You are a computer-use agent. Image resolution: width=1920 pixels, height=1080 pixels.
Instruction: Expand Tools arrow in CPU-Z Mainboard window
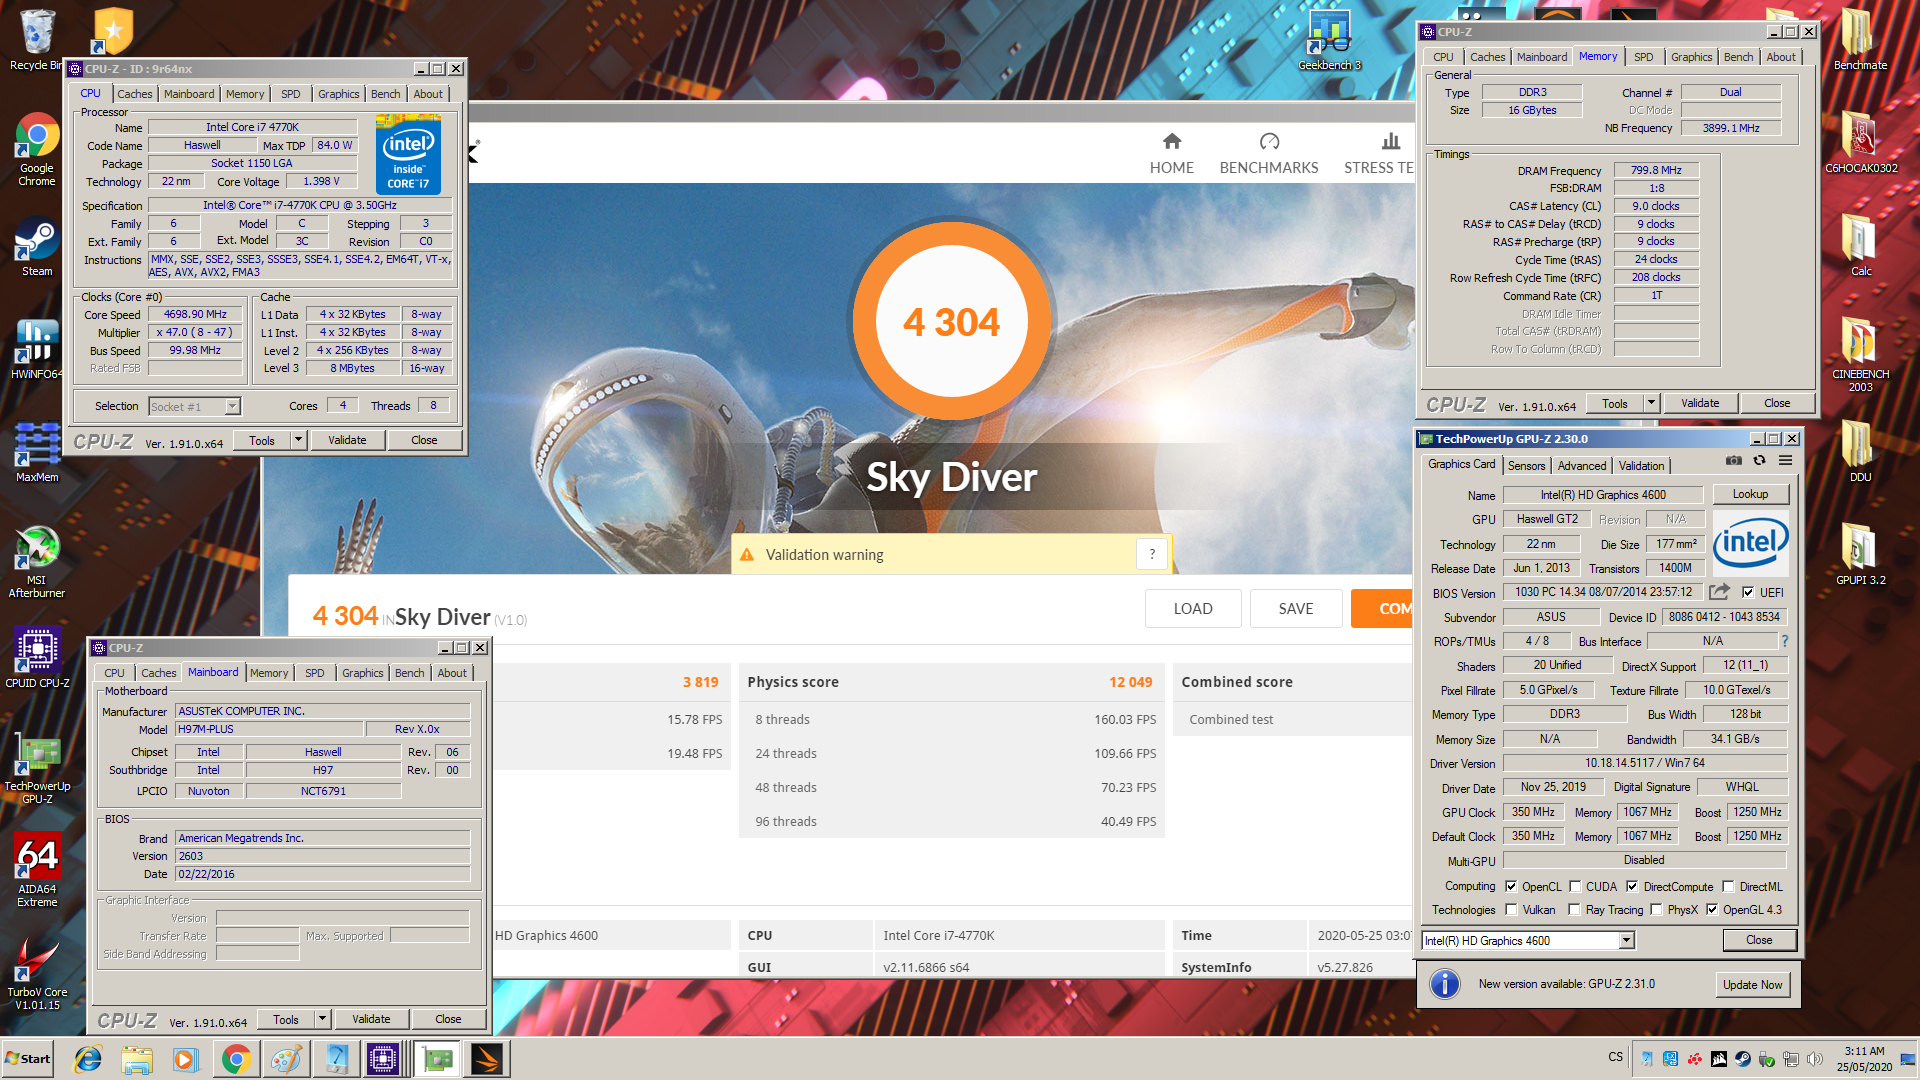(322, 1019)
